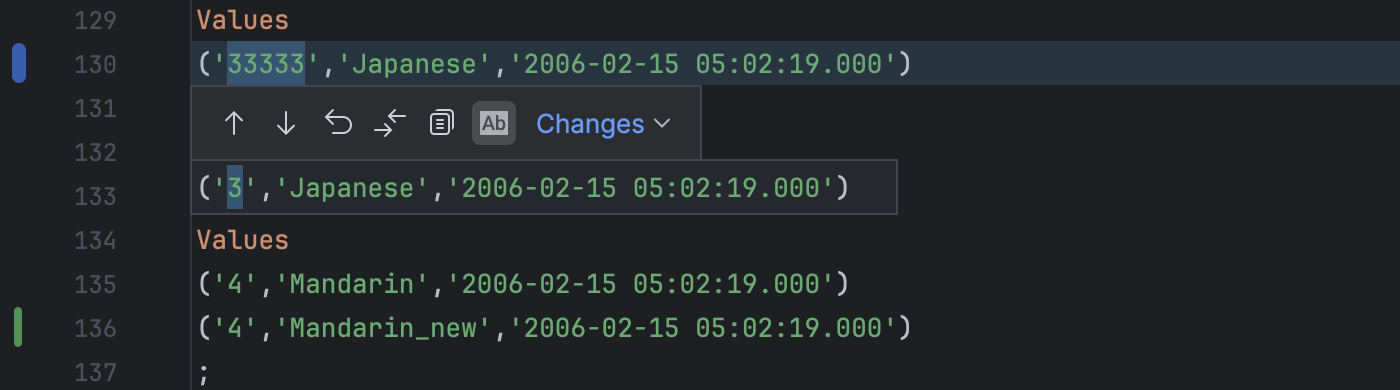Toggle word-level highlighting Ab icon
The image size is (1400, 390).
(494, 123)
